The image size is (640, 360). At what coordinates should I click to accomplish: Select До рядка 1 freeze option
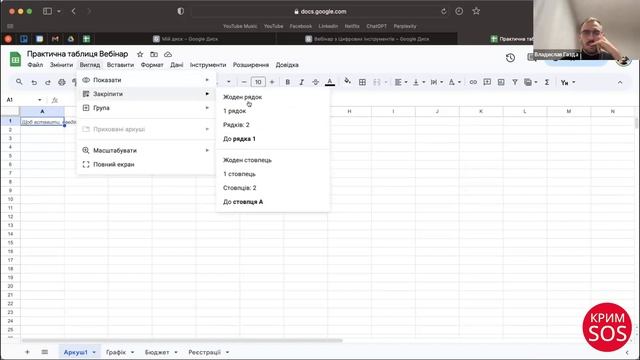273,139
